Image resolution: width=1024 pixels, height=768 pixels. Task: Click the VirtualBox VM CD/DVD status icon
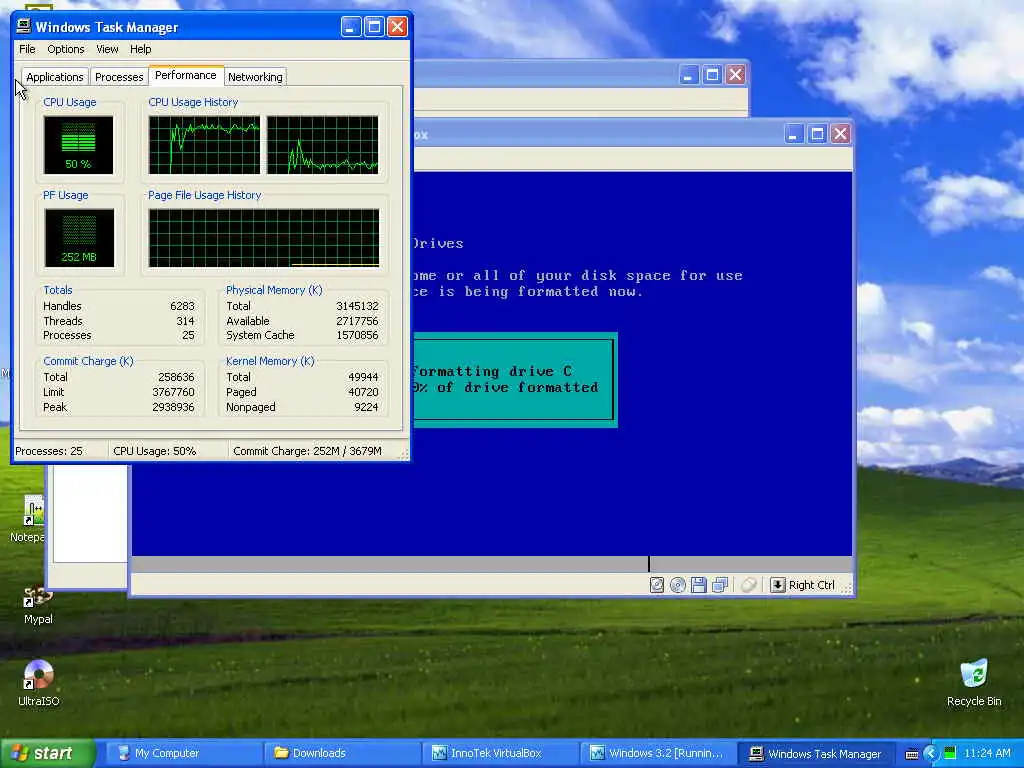[678, 585]
